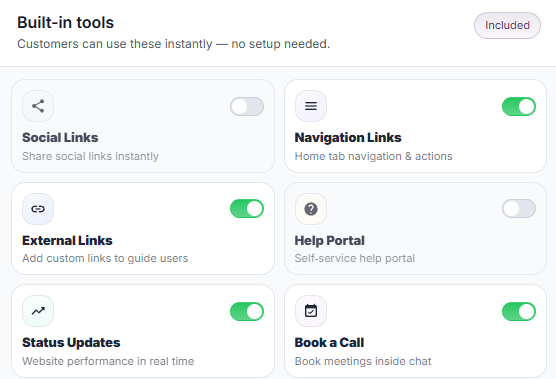This screenshot has width=556, height=379.
Task: Click the Social Links share icon
Action: pos(38,106)
